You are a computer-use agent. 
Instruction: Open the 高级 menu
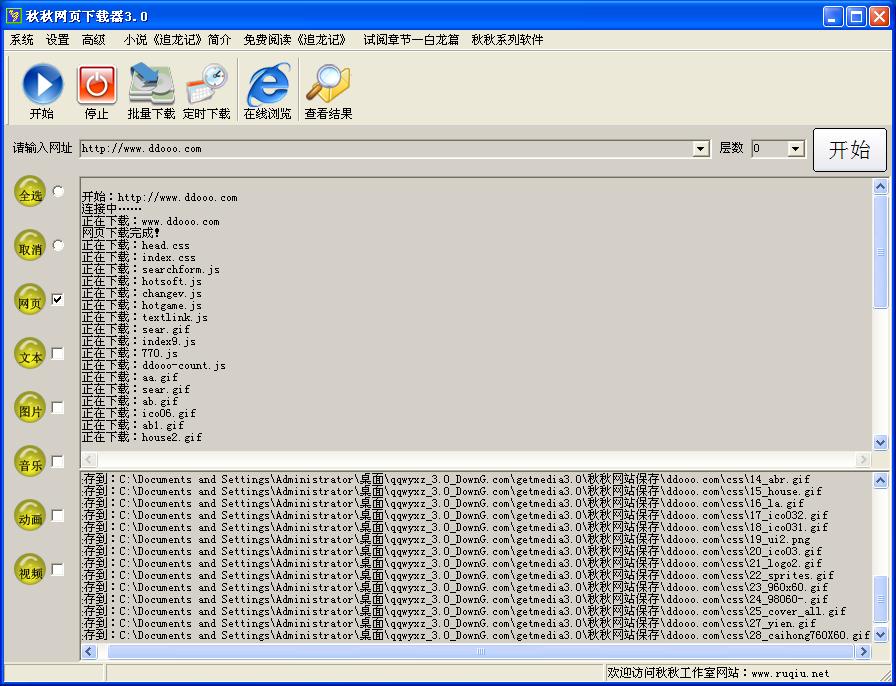pos(94,40)
